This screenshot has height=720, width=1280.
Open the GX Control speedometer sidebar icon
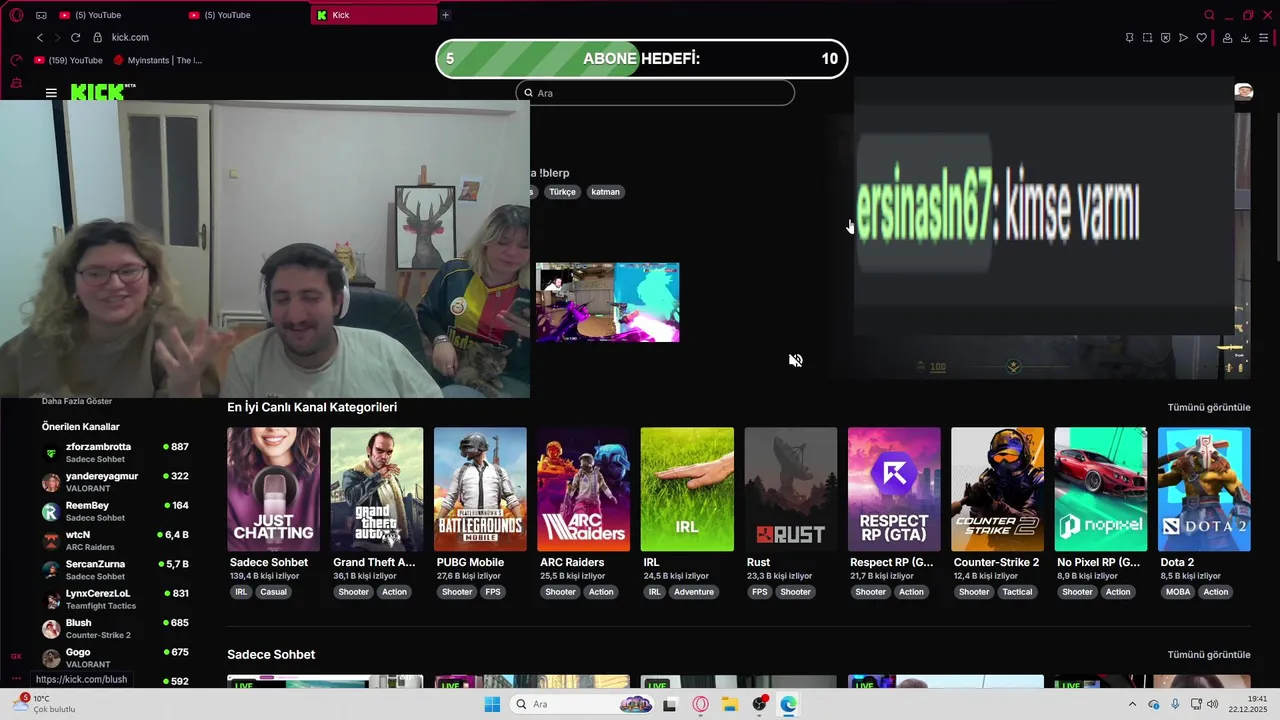pyautogui.click(x=16, y=60)
